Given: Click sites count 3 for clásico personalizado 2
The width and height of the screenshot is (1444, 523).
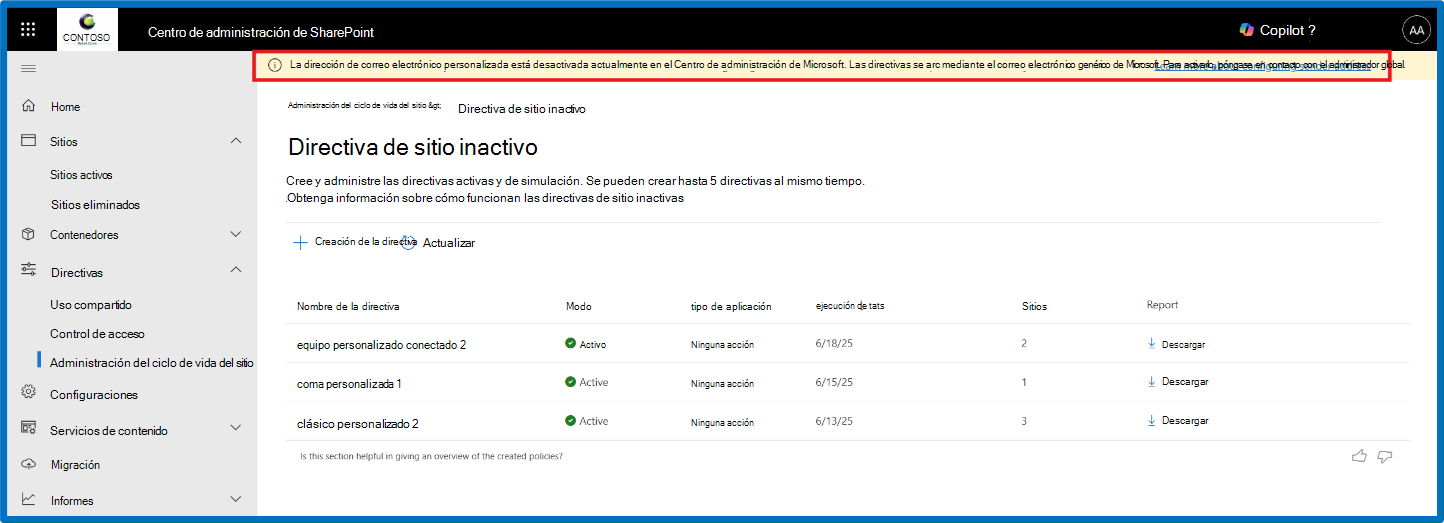Looking at the screenshot, I should pos(1024,421).
